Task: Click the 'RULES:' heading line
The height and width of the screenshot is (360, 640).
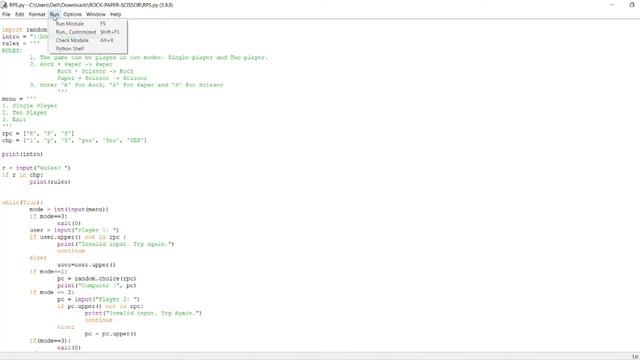Action: coord(12,51)
